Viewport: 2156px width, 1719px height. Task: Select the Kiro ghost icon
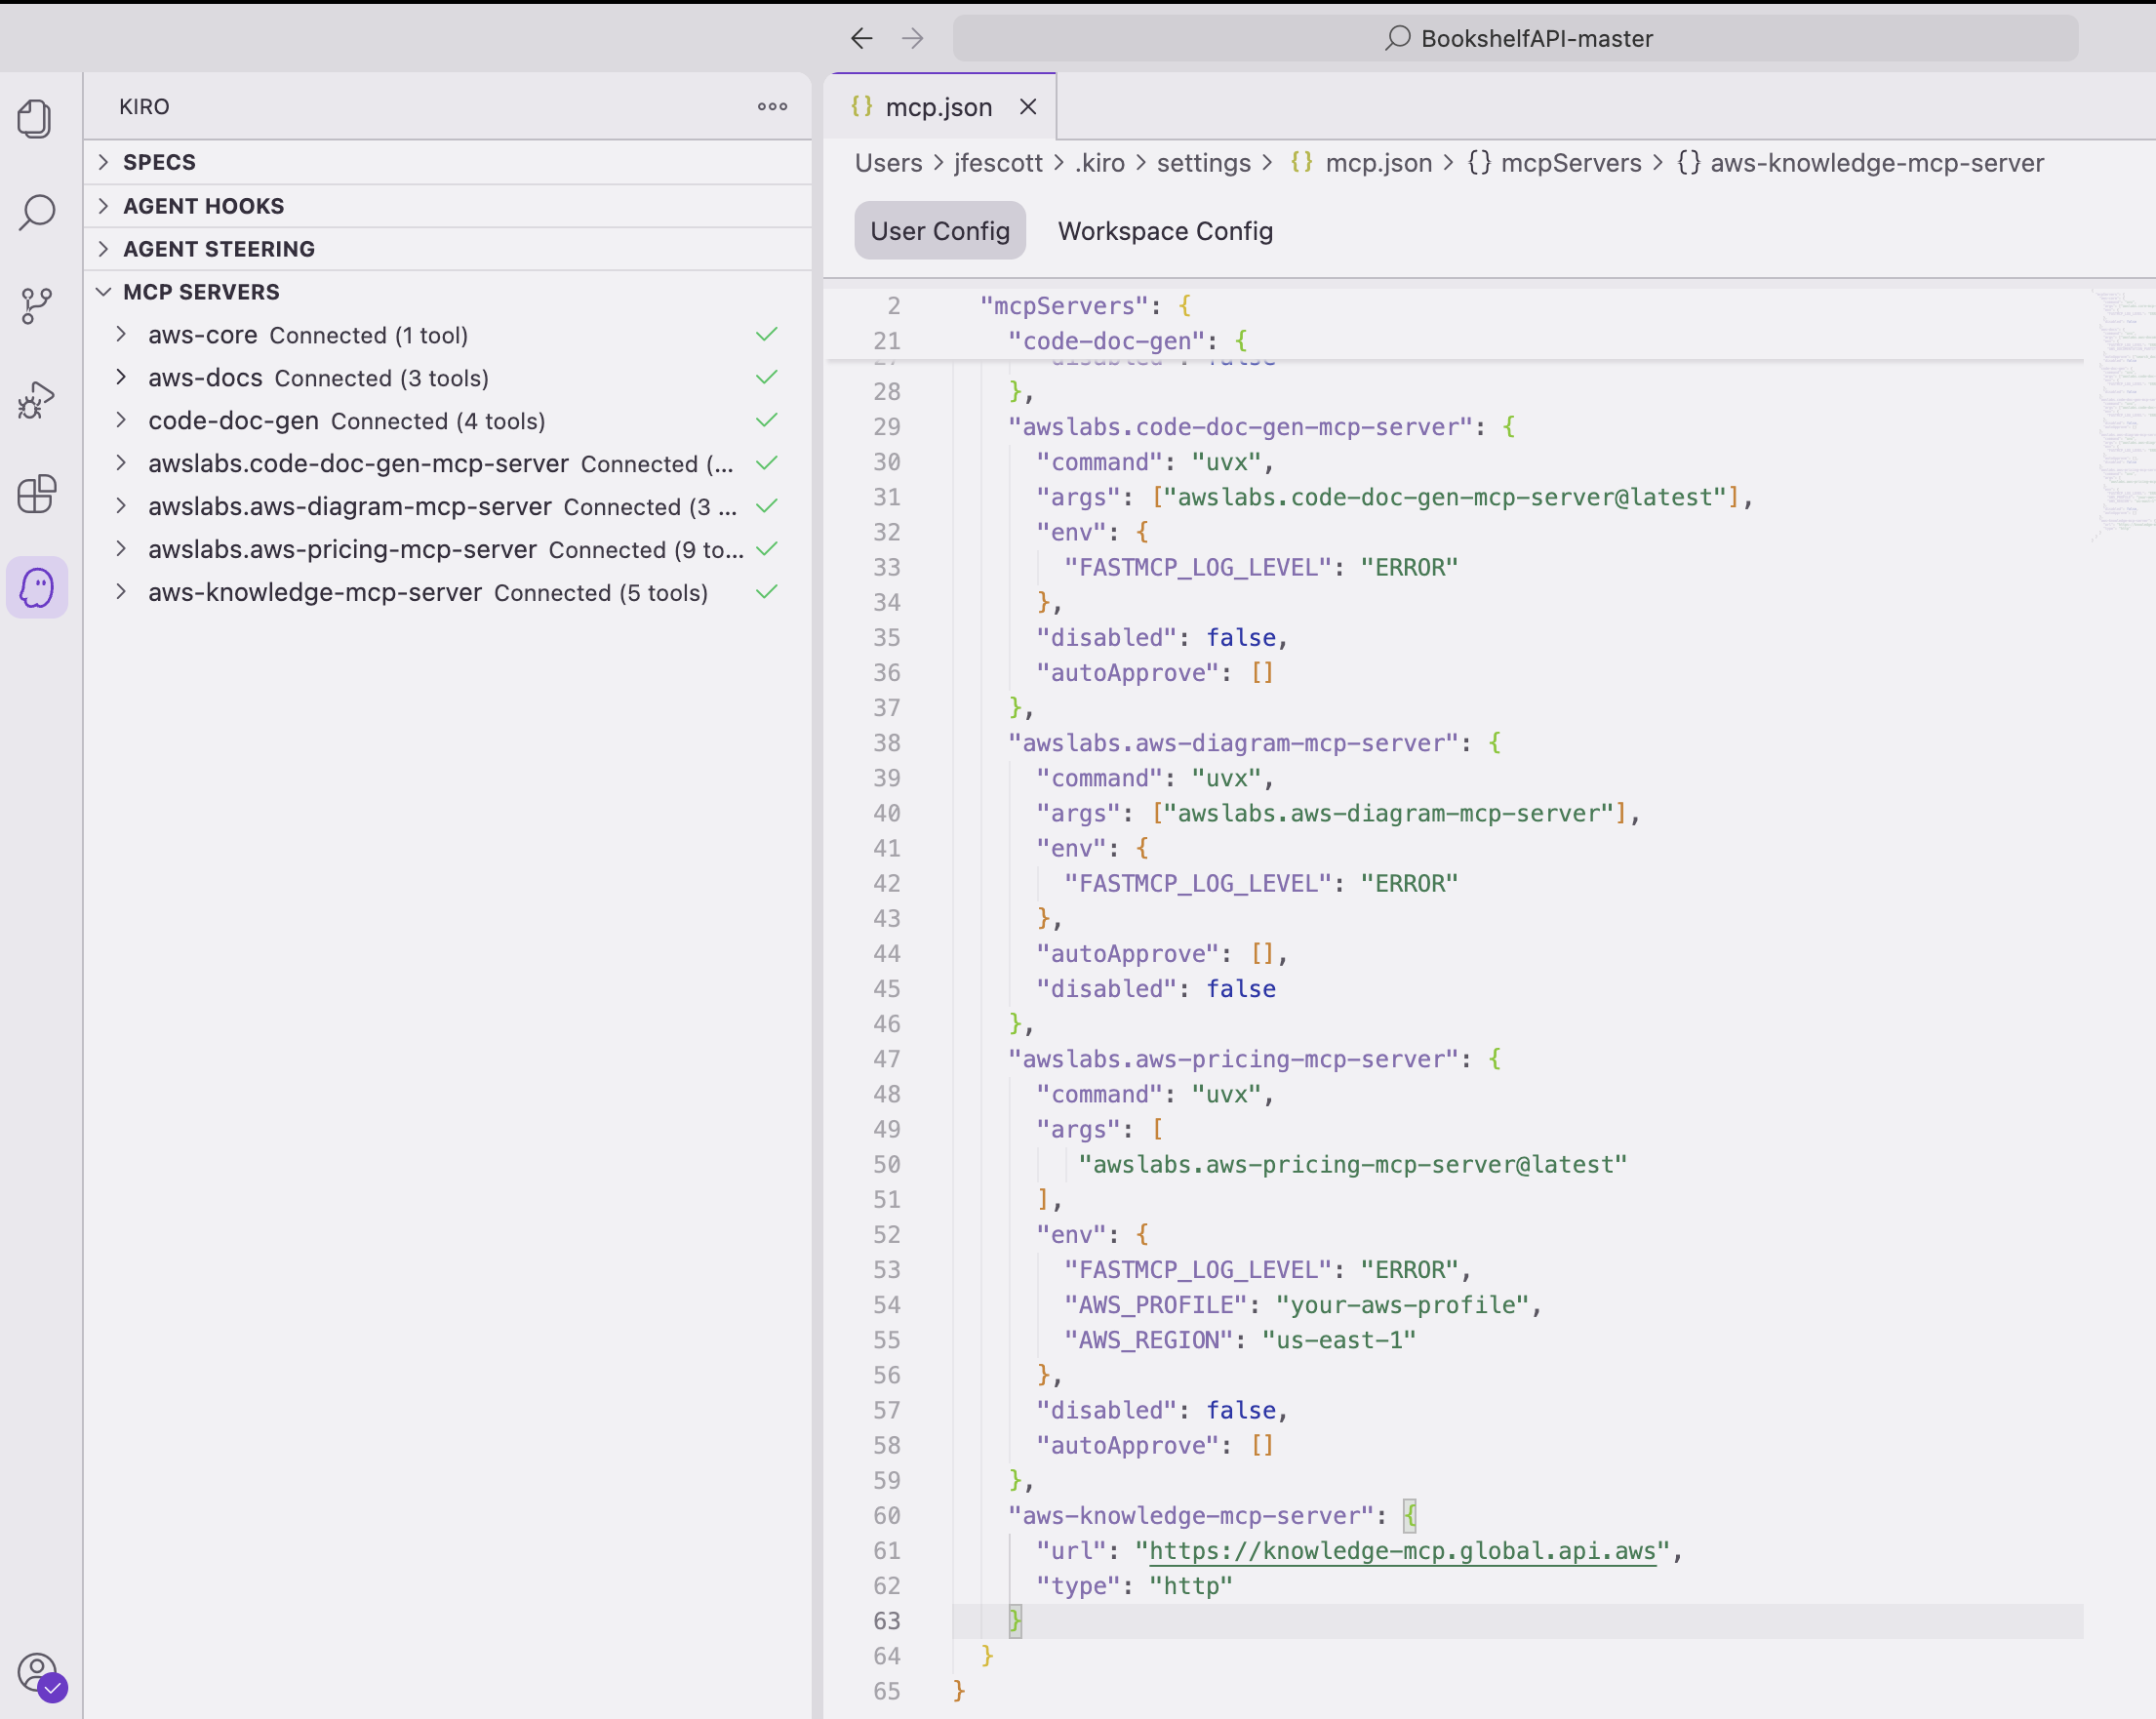pyautogui.click(x=37, y=587)
